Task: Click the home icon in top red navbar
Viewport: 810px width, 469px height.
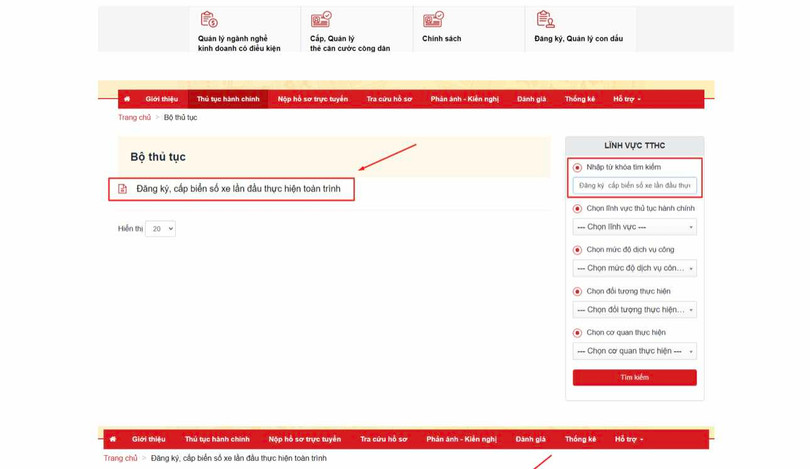Action: (127, 99)
